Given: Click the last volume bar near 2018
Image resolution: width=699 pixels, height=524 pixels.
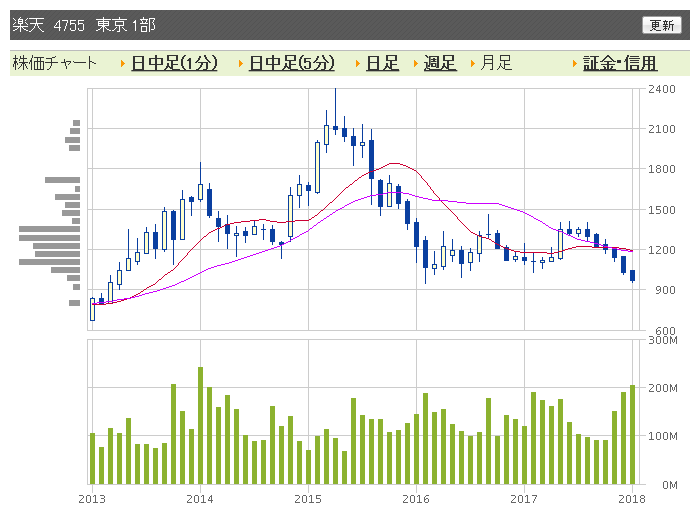Looking at the screenshot, I should [x=632, y=434].
